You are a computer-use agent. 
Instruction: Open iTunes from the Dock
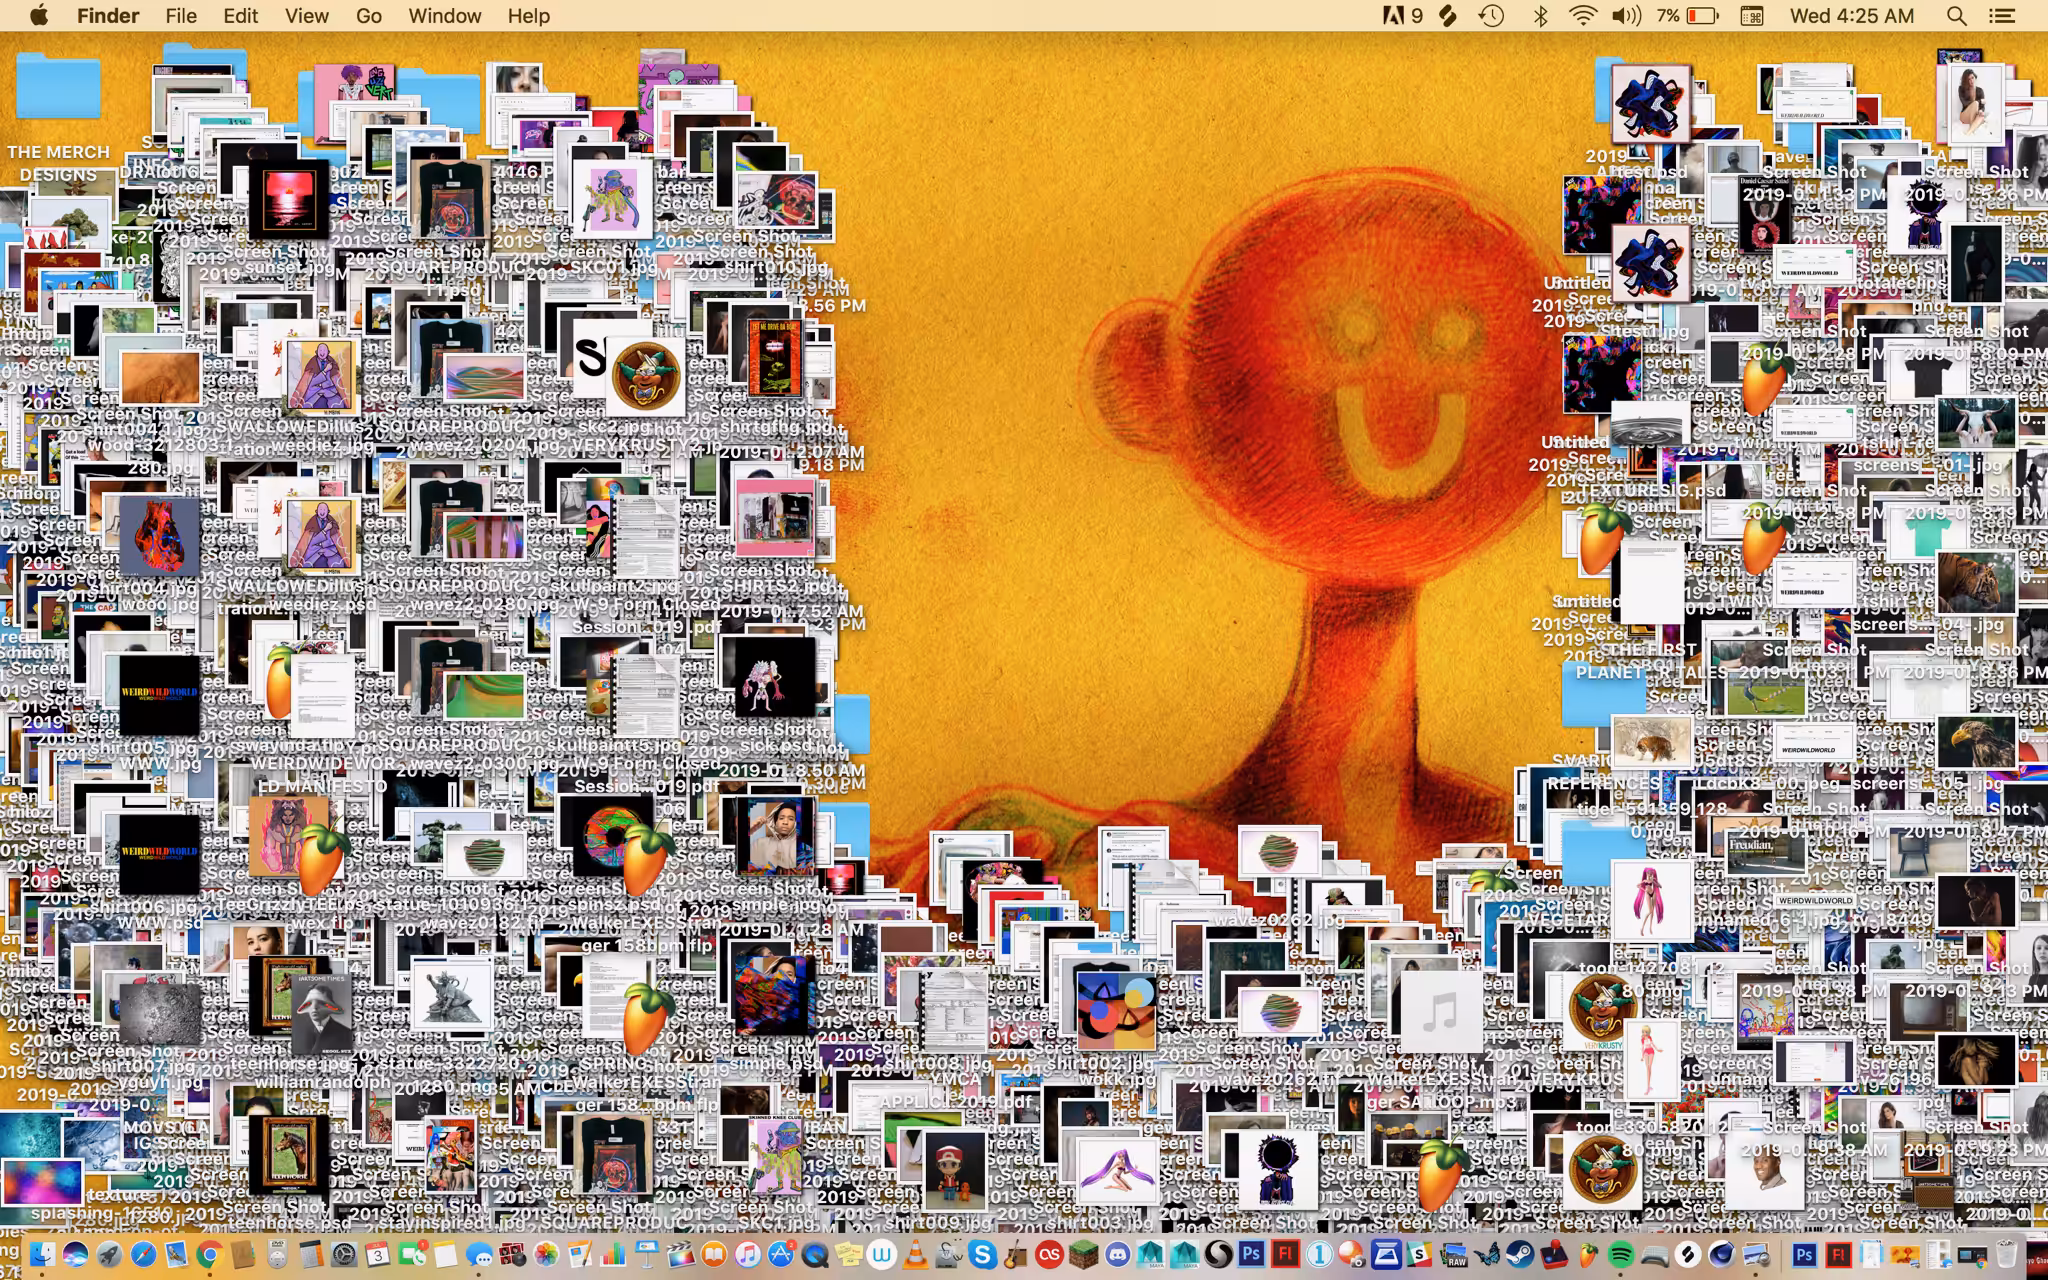tap(748, 1254)
